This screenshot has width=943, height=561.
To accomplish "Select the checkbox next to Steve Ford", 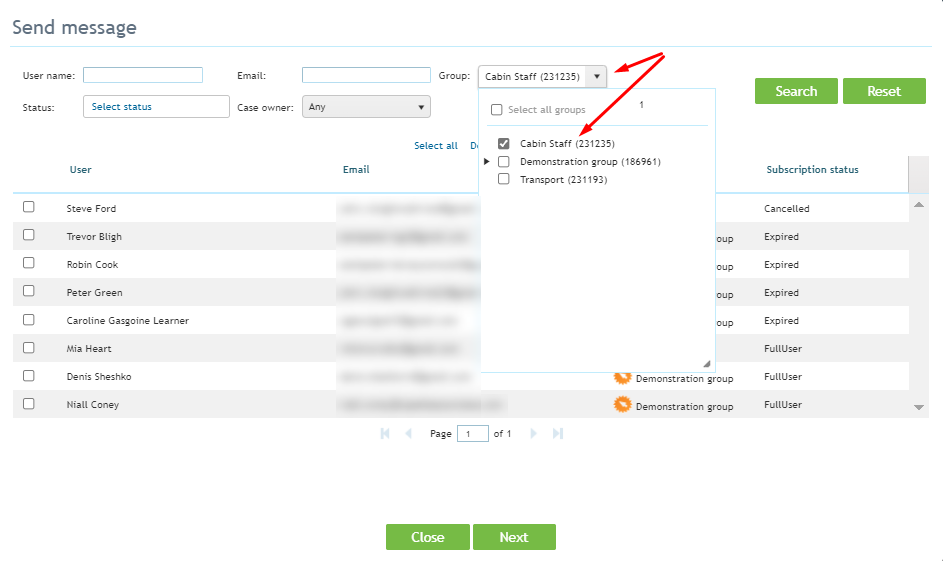I will [x=28, y=207].
